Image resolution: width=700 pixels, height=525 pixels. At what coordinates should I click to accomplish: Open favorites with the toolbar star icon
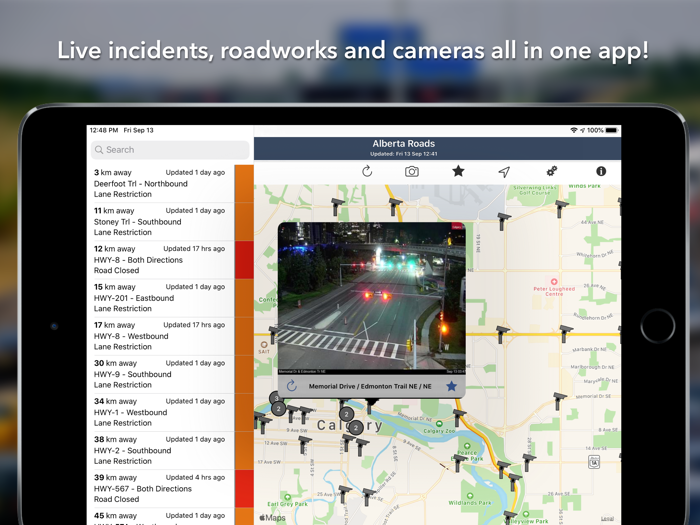point(458,171)
